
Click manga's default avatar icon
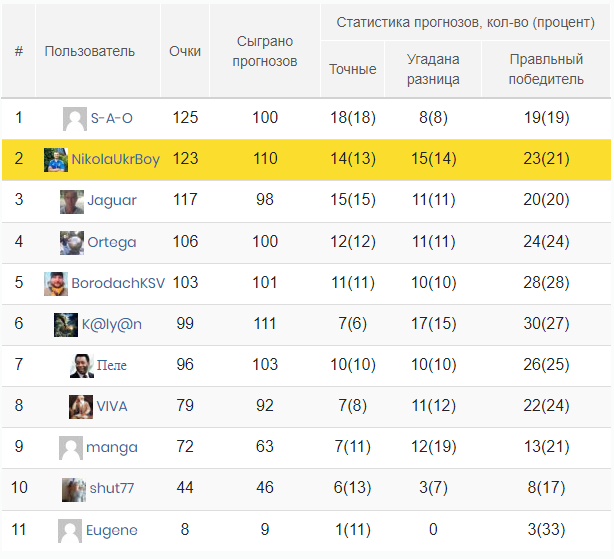point(70,447)
